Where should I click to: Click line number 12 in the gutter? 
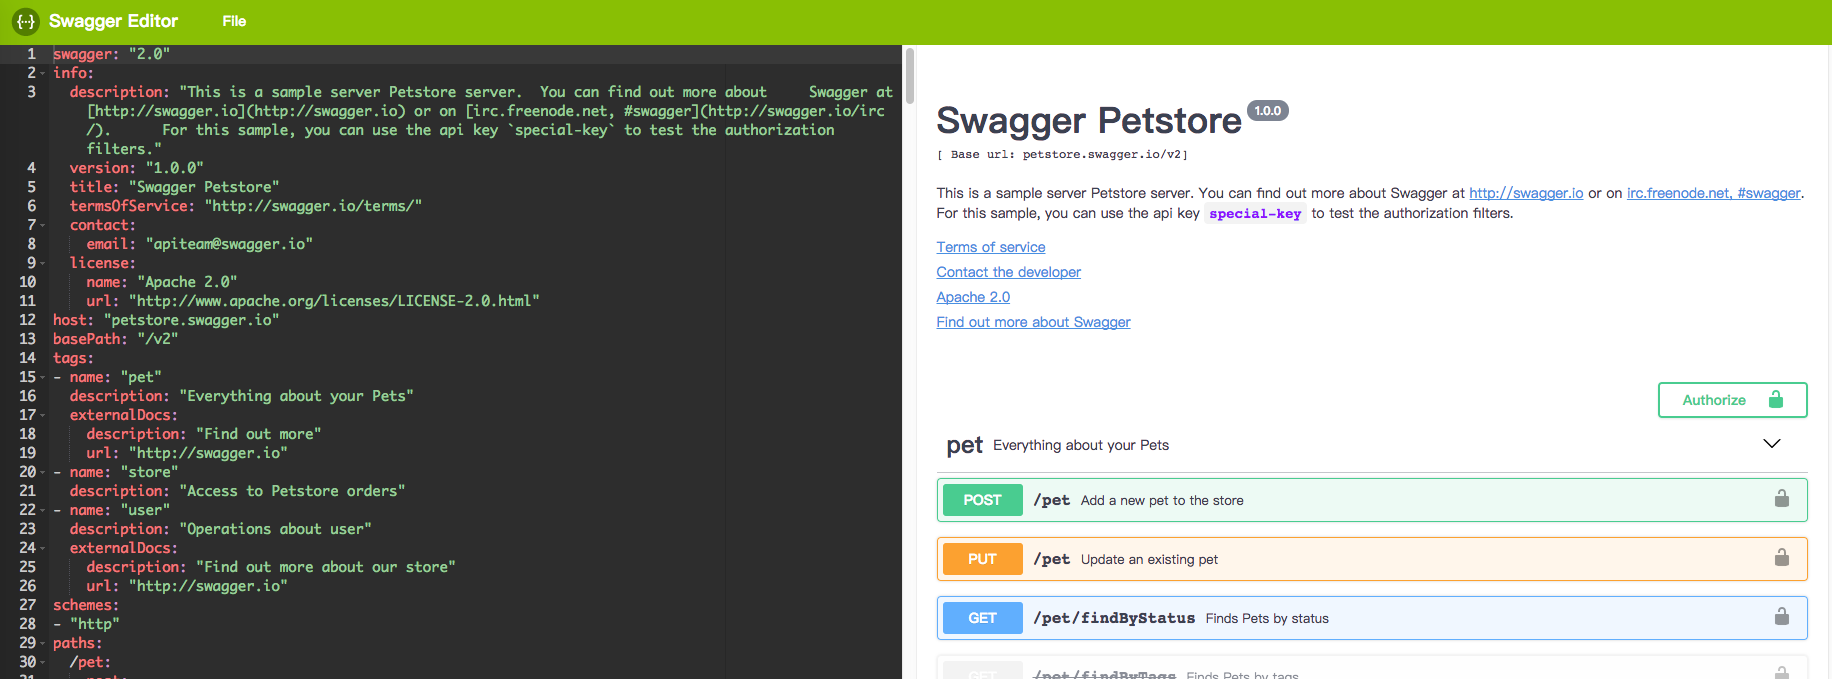click(x=27, y=320)
